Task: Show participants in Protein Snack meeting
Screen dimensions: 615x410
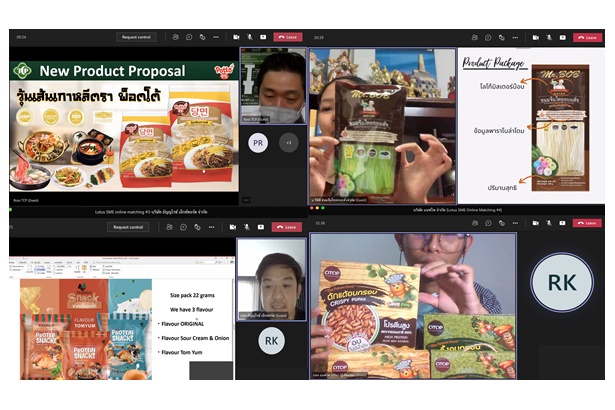Action: click(169, 227)
